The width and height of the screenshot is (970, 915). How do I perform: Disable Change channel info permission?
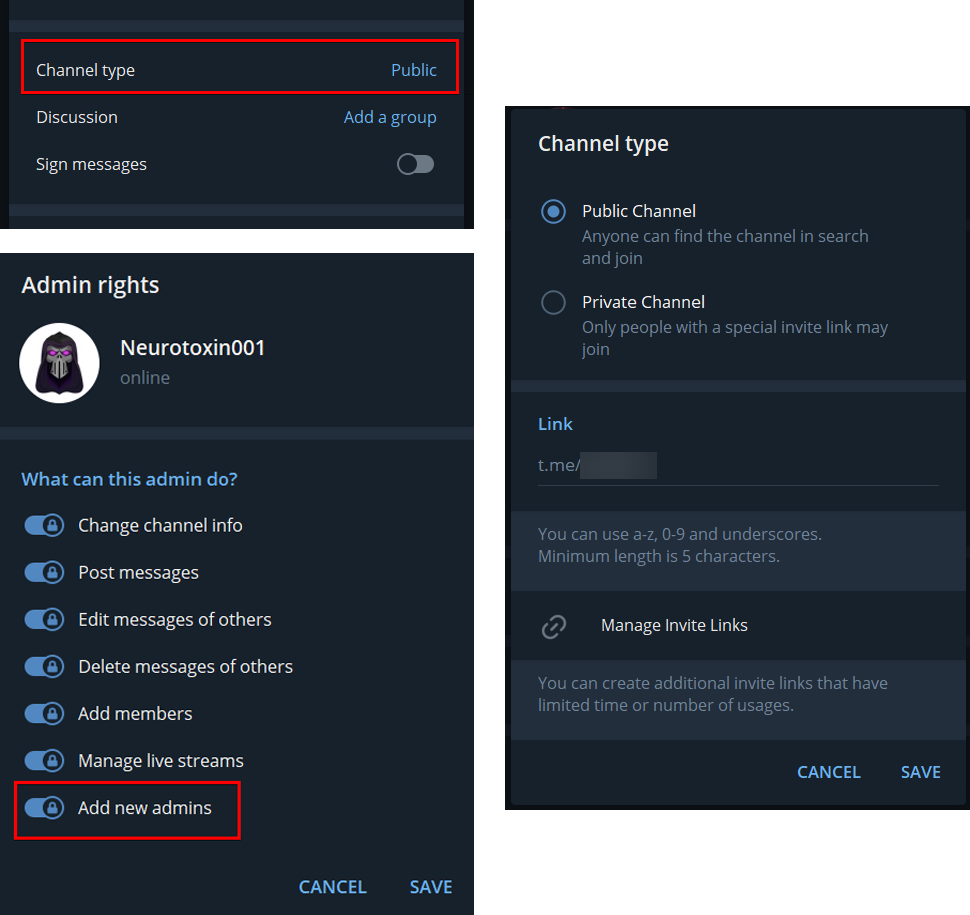(44, 525)
